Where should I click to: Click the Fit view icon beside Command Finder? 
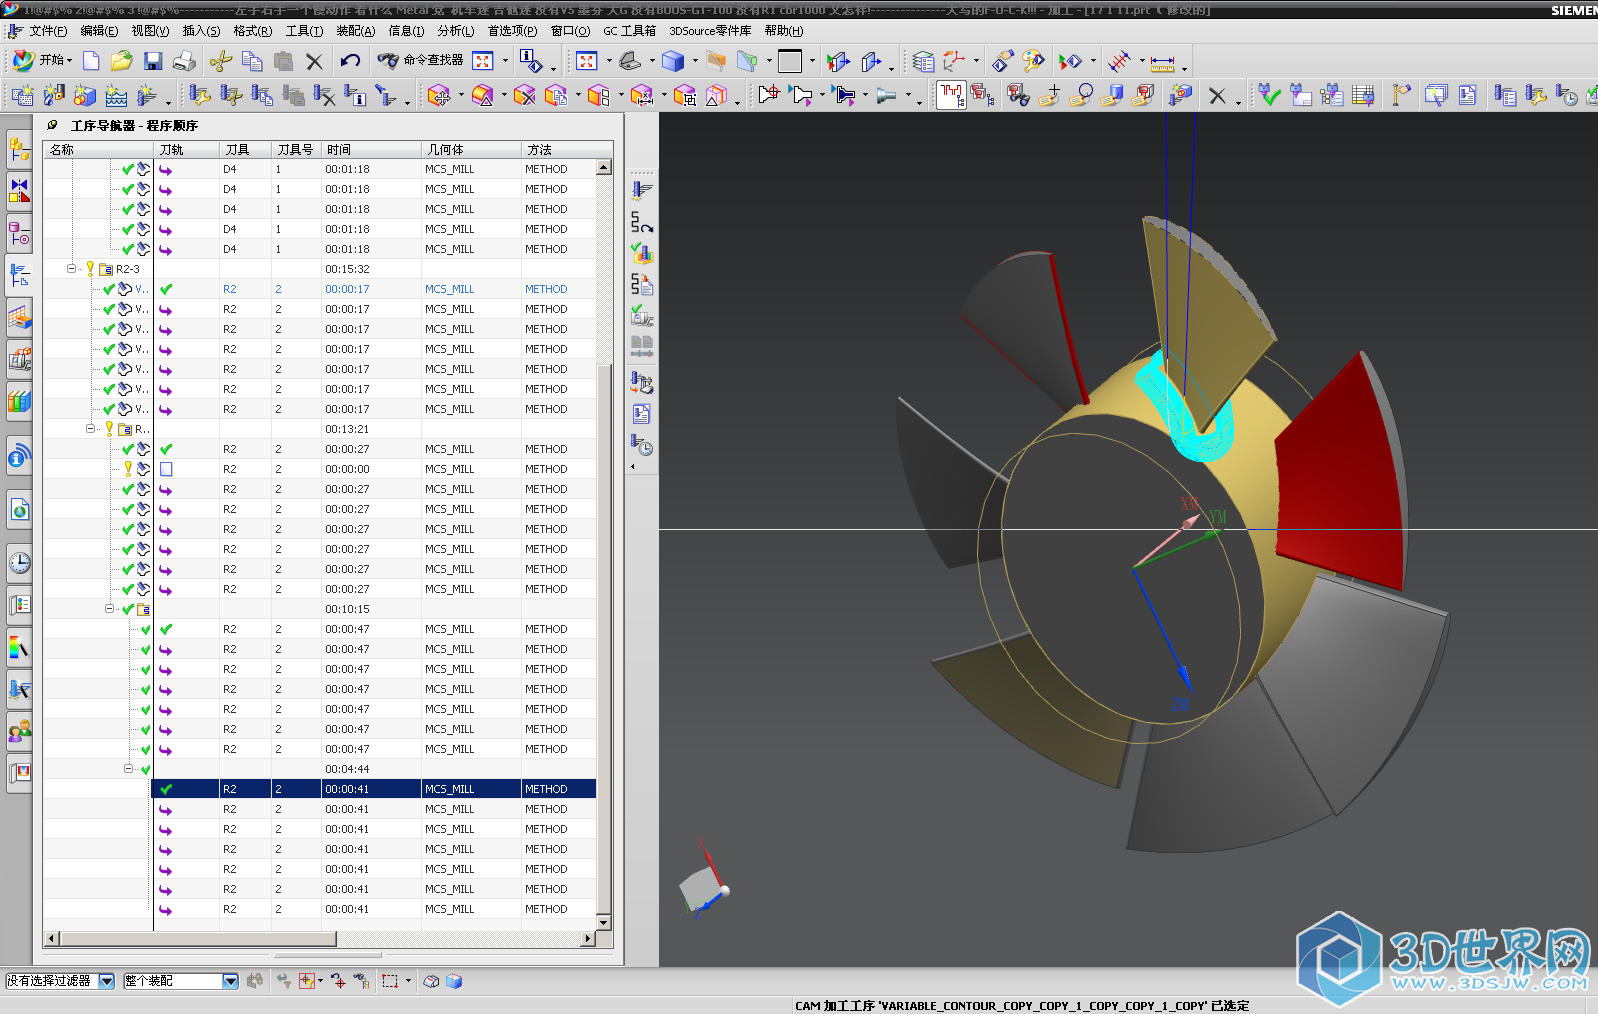point(483,61)
